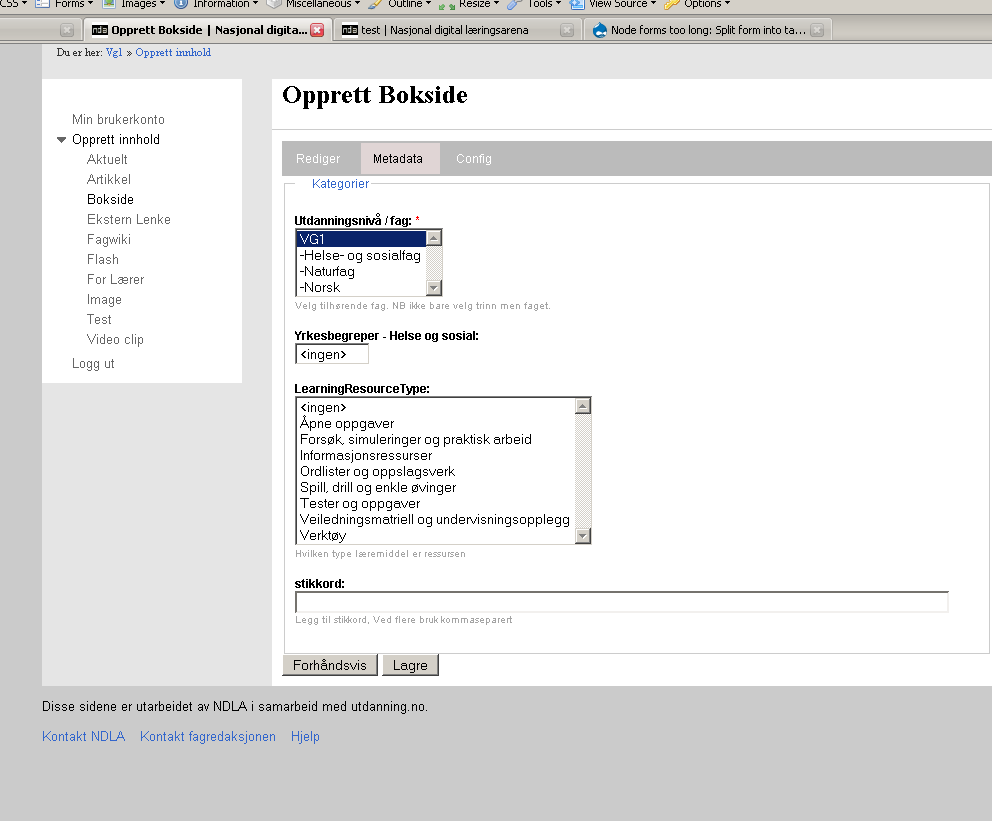This screenshot has height=821, width=992.
Task: Select 'Verktøy' resource type
Action: tap(436, 535)
